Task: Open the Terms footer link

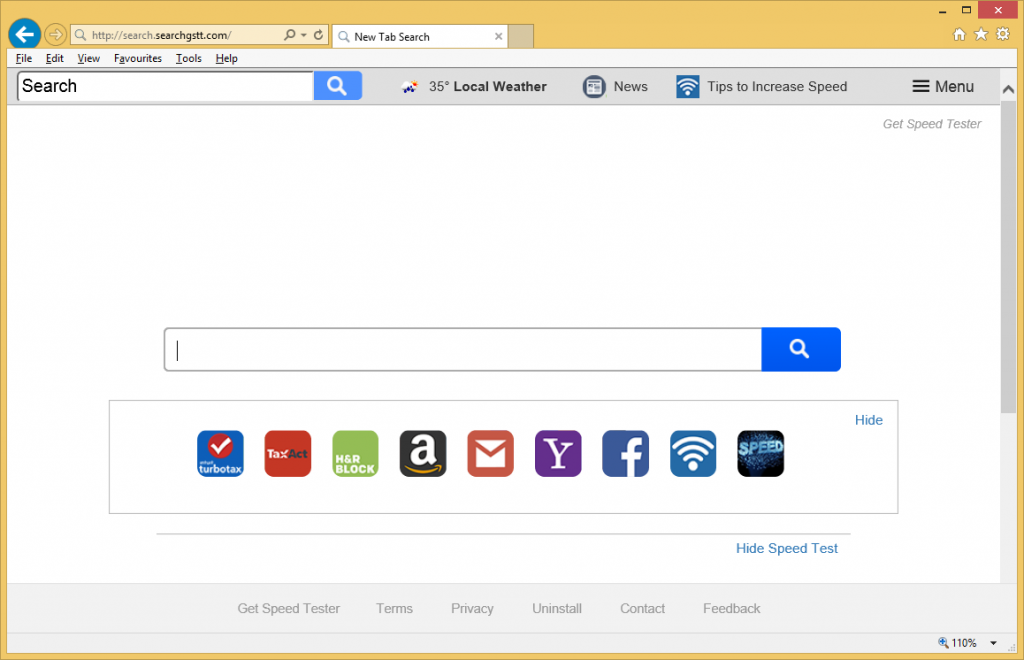Action: 394,608
